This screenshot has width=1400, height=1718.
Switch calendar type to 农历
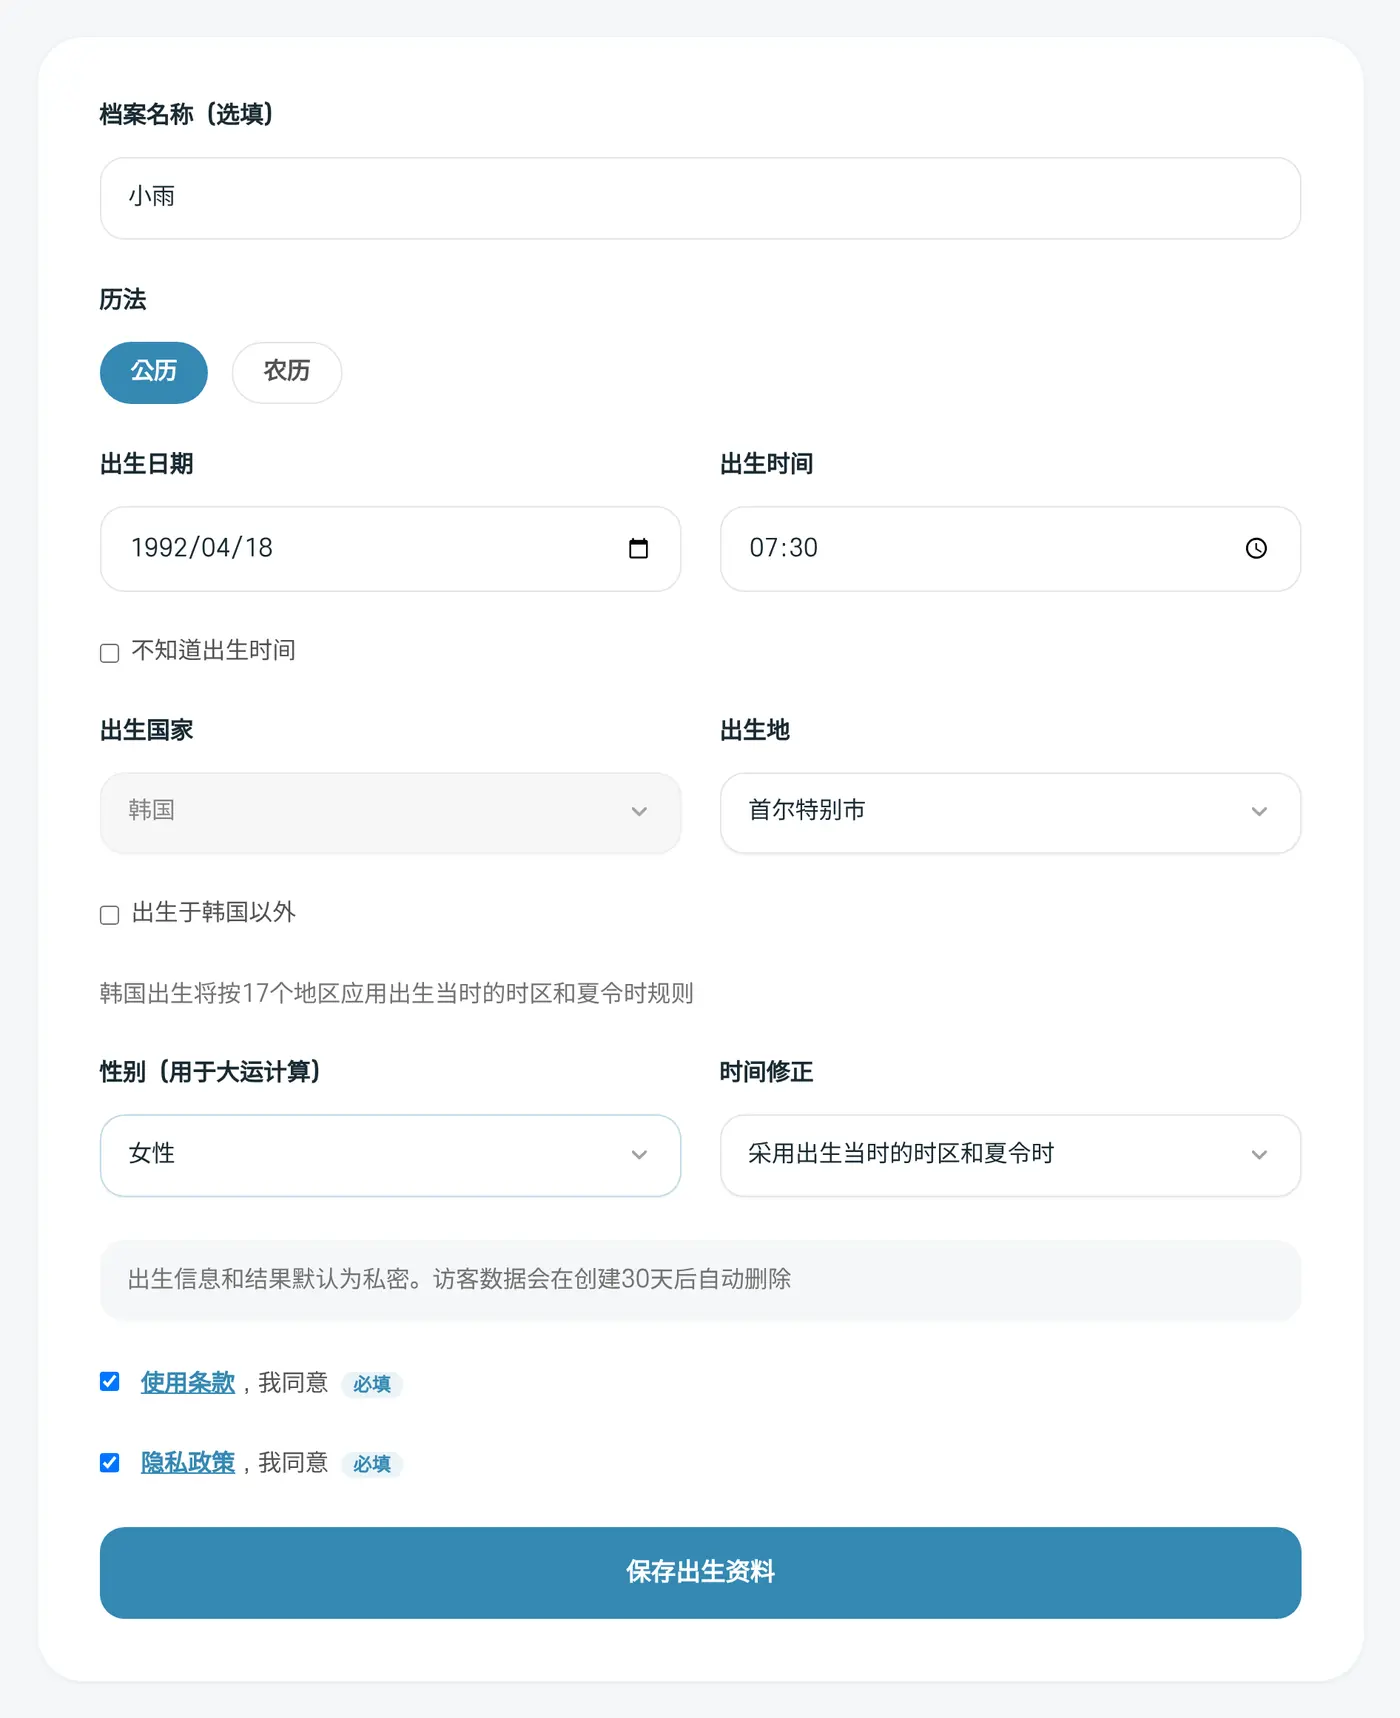coord(287,372)
